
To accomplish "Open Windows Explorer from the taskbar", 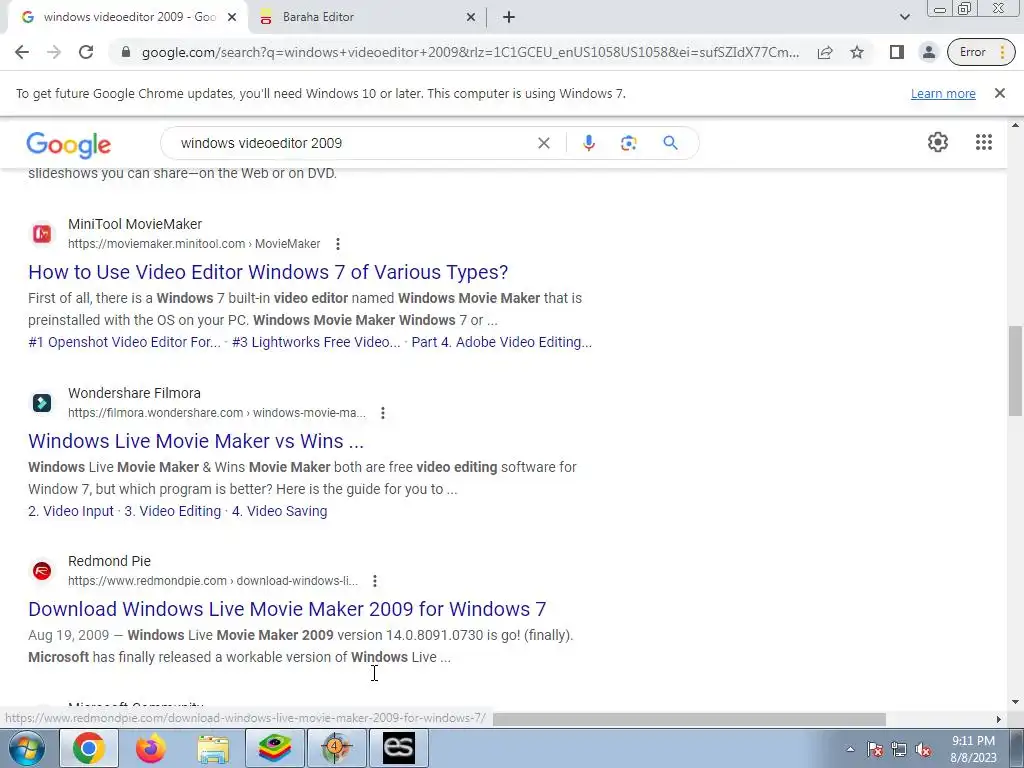I will pos(213,748).
